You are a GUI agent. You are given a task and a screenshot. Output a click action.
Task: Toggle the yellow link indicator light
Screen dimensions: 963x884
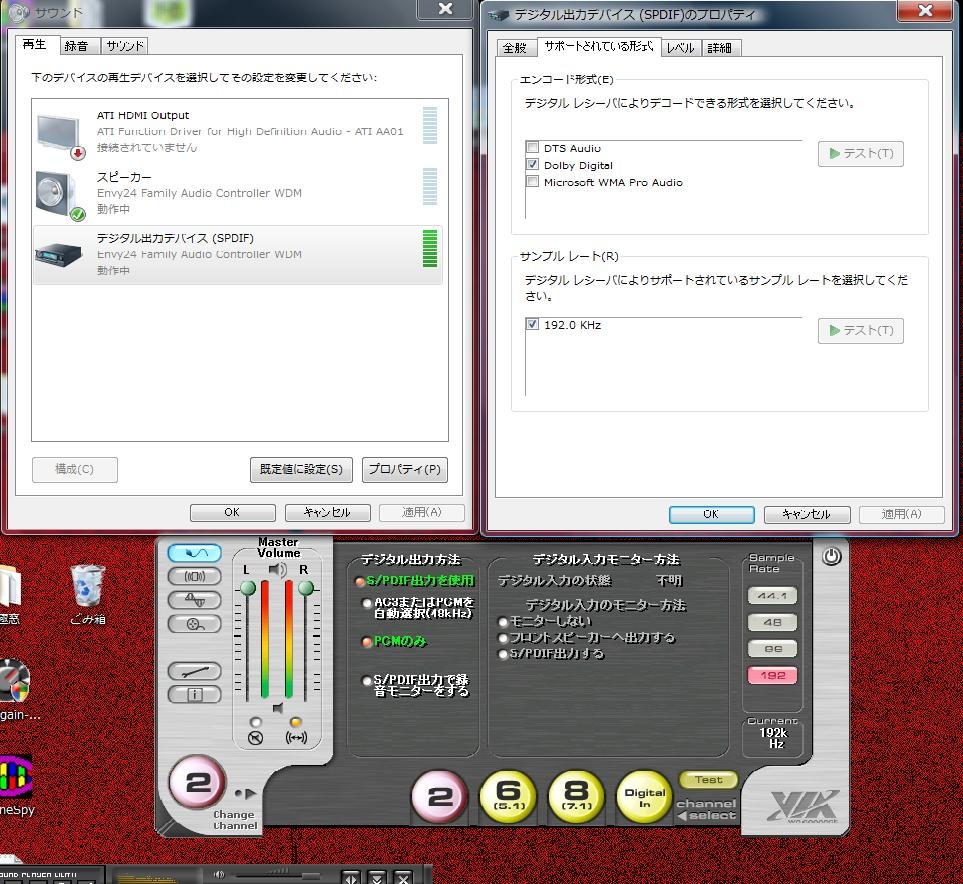tap(296, 721)
